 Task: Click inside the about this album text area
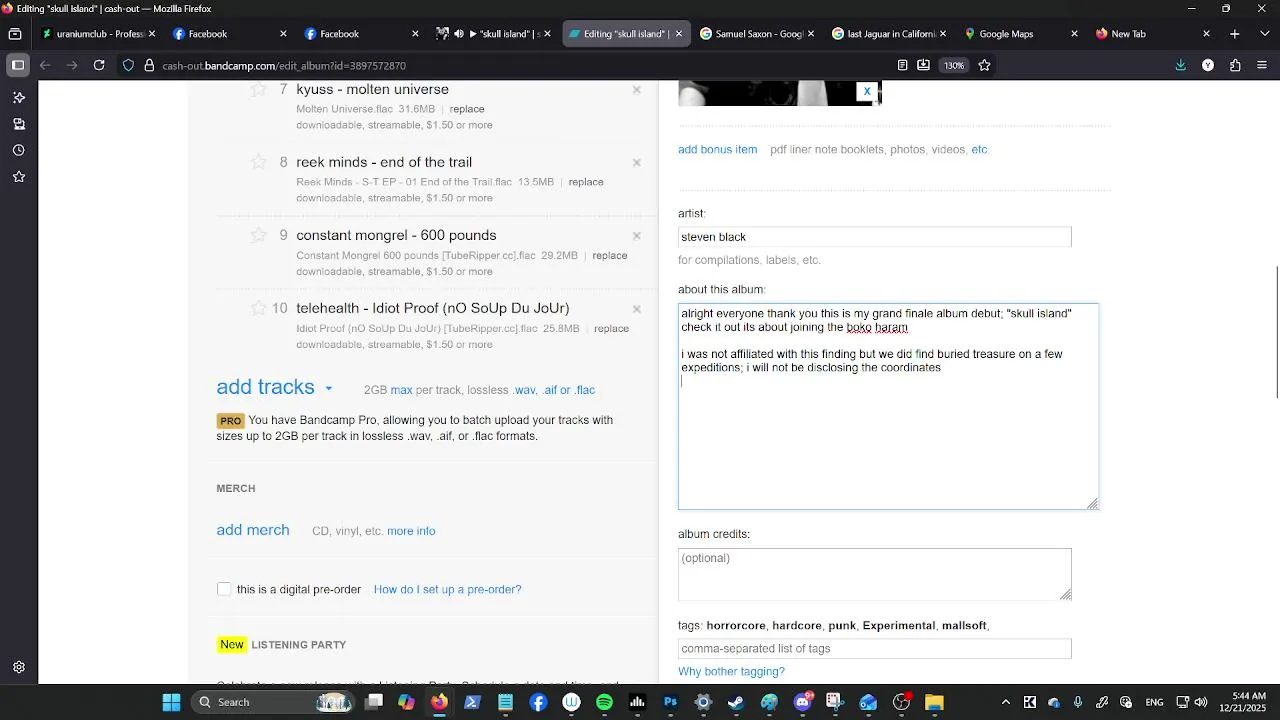click(888, 406)
